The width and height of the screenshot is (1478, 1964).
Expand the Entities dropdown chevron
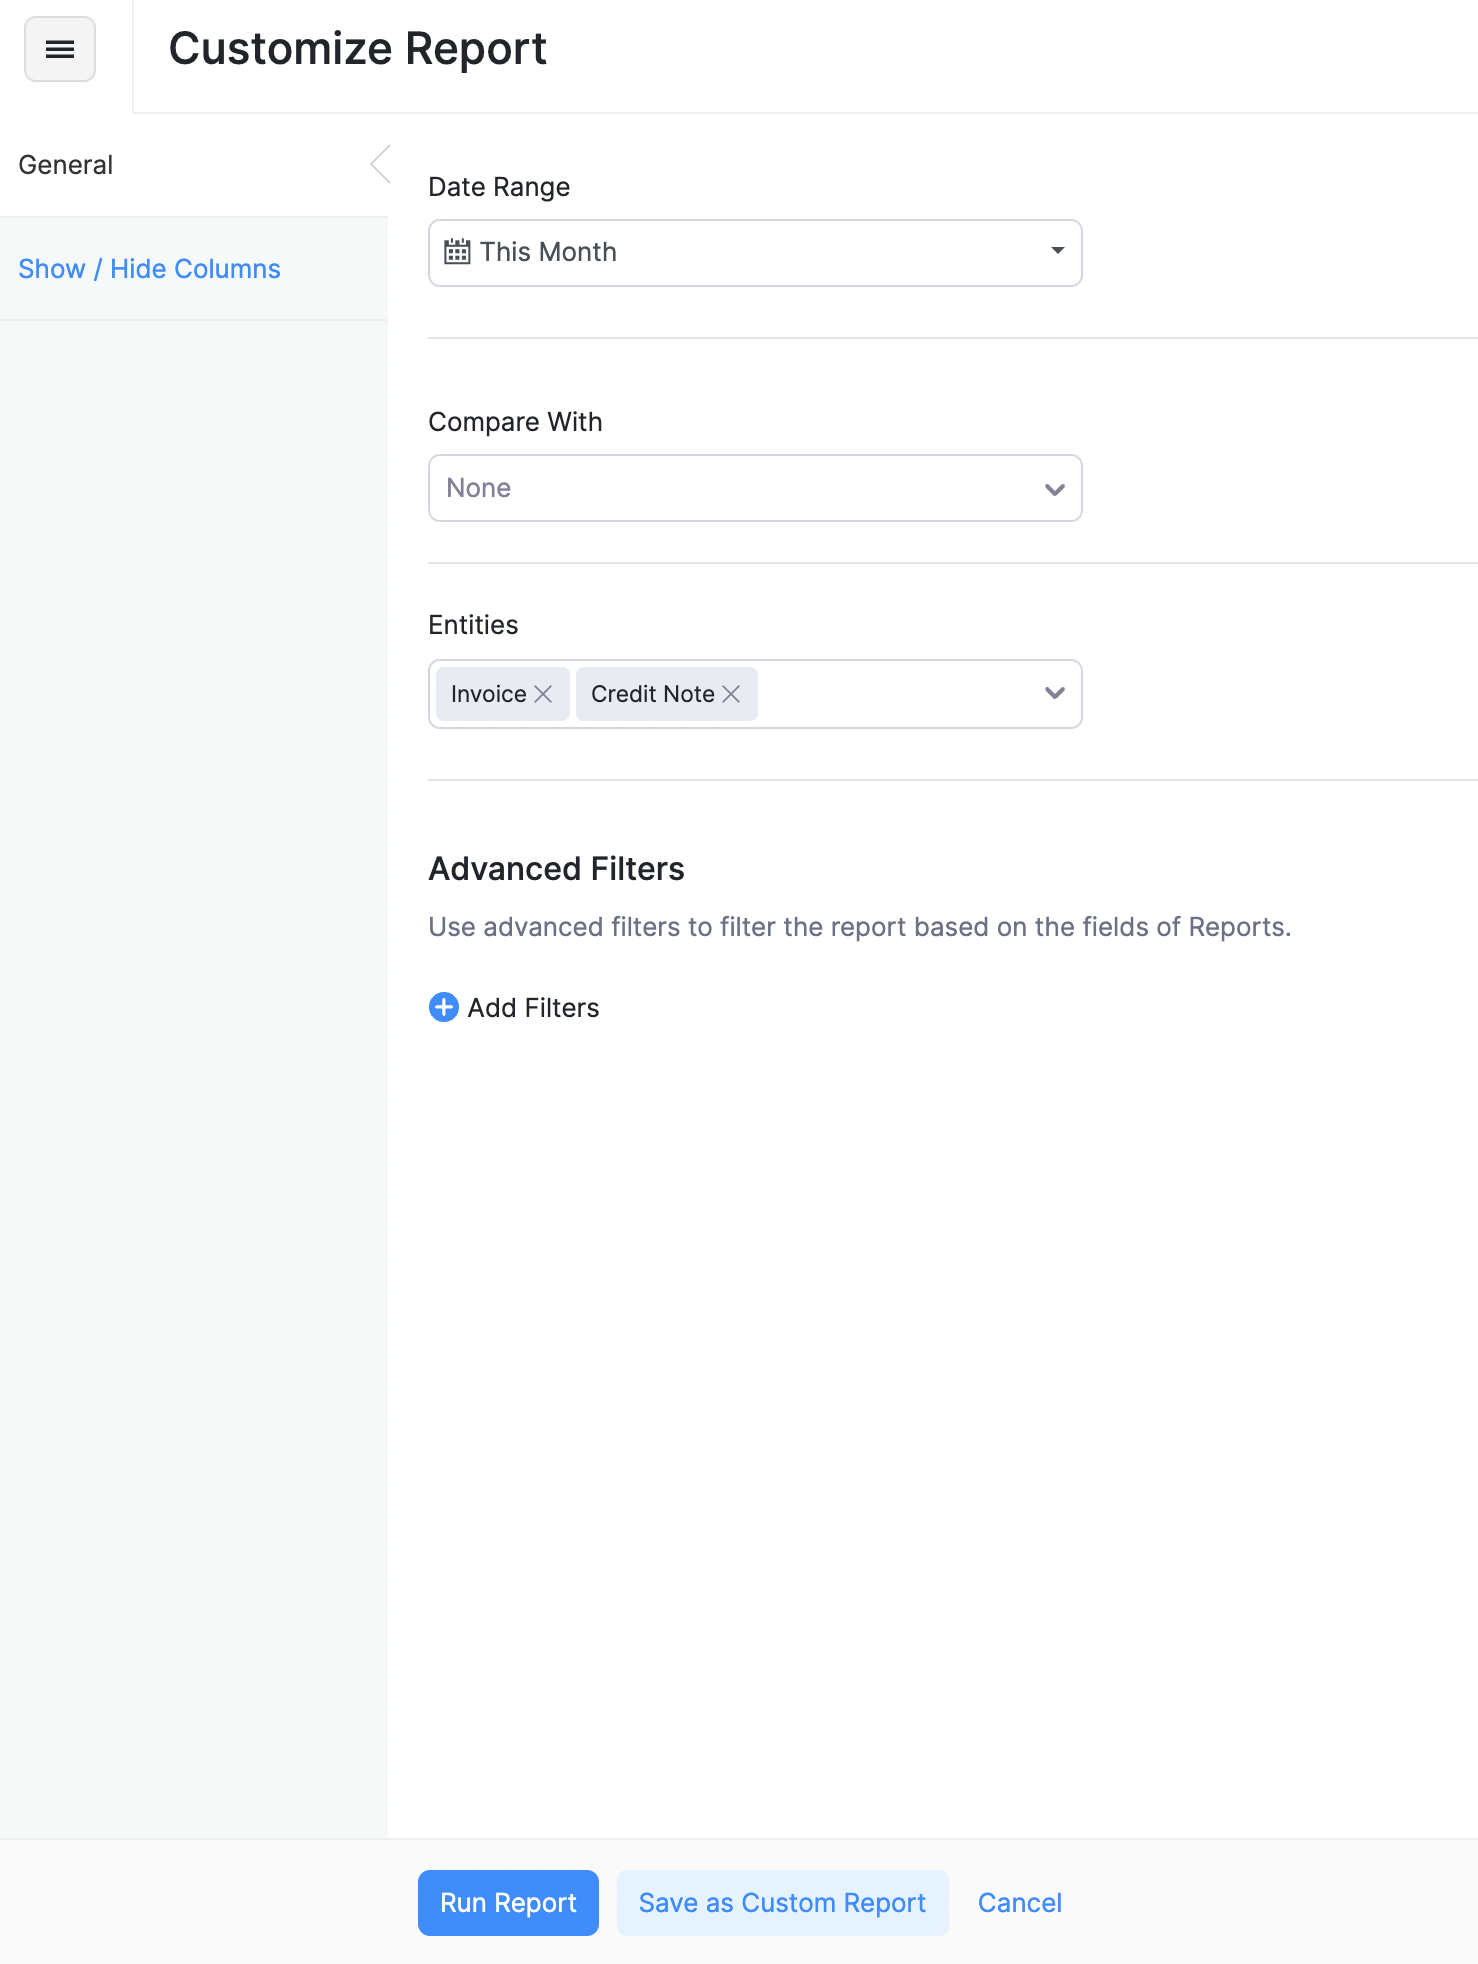1054,693
